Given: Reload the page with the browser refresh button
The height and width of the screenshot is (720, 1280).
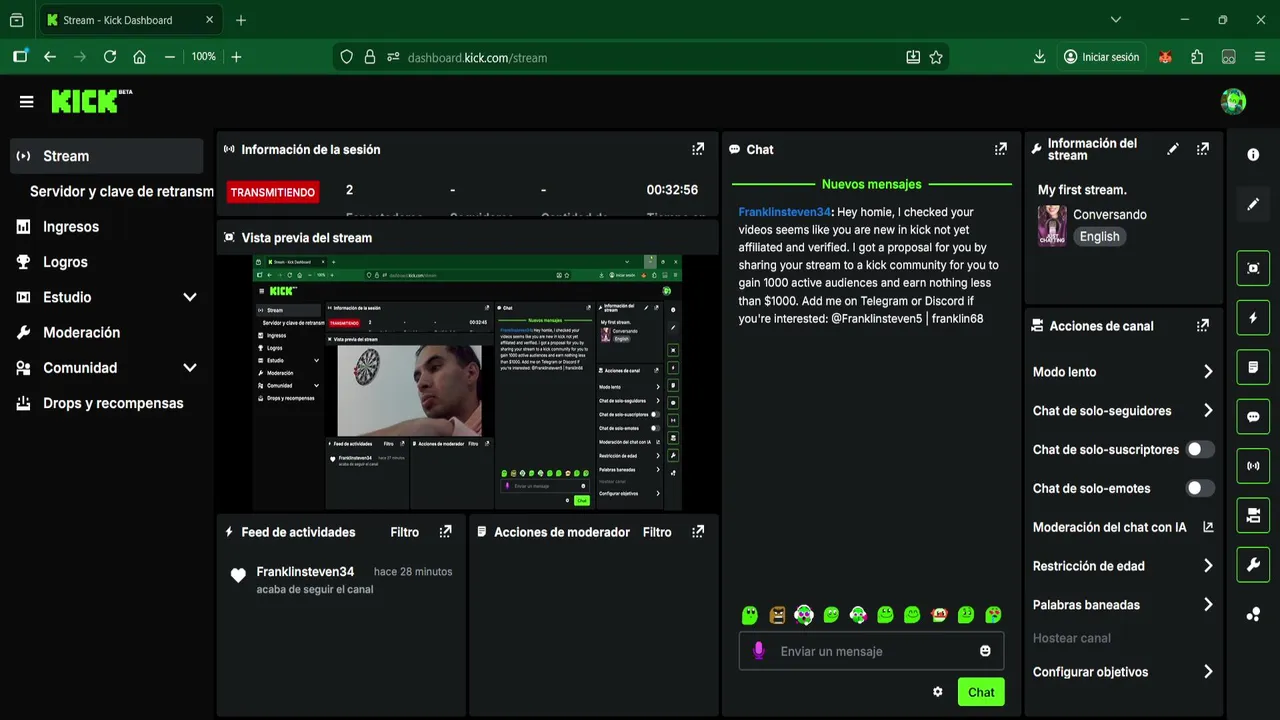Looking at the screenshot, I should pyautogui.click(x=110, y=57).
